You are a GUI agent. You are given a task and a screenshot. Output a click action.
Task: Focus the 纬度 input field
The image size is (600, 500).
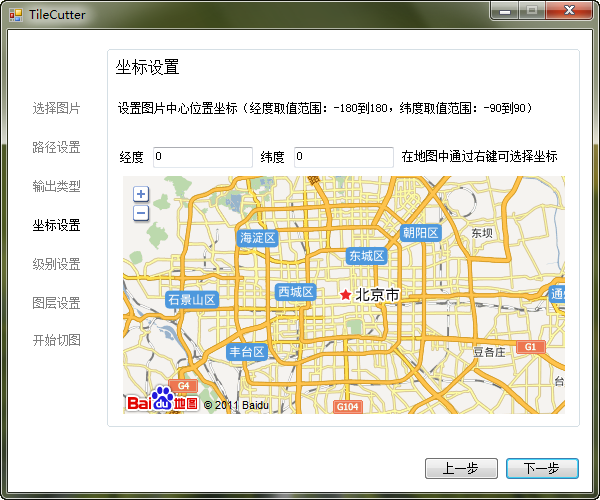tap(344, 157)
